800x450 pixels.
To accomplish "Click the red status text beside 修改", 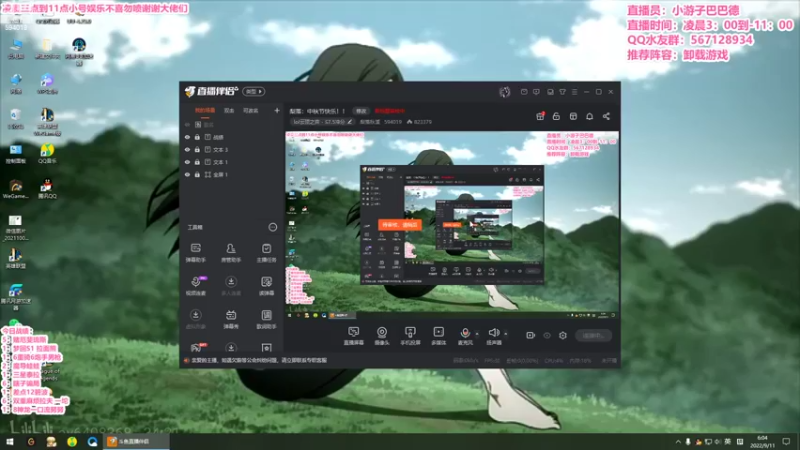I will click(x=390, y=111).
